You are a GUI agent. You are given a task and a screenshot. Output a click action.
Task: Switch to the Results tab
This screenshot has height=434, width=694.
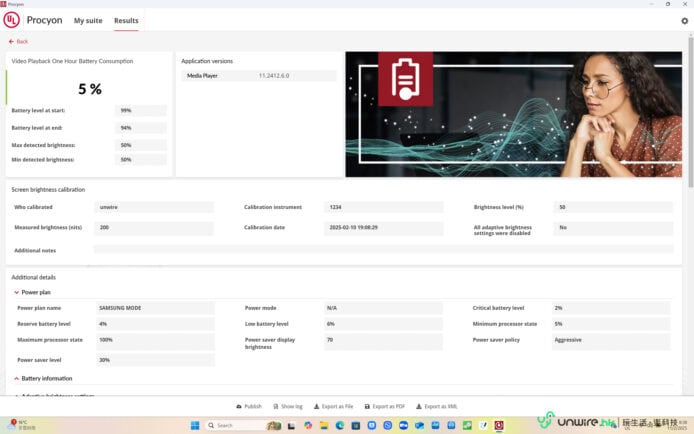click(126, 20)
